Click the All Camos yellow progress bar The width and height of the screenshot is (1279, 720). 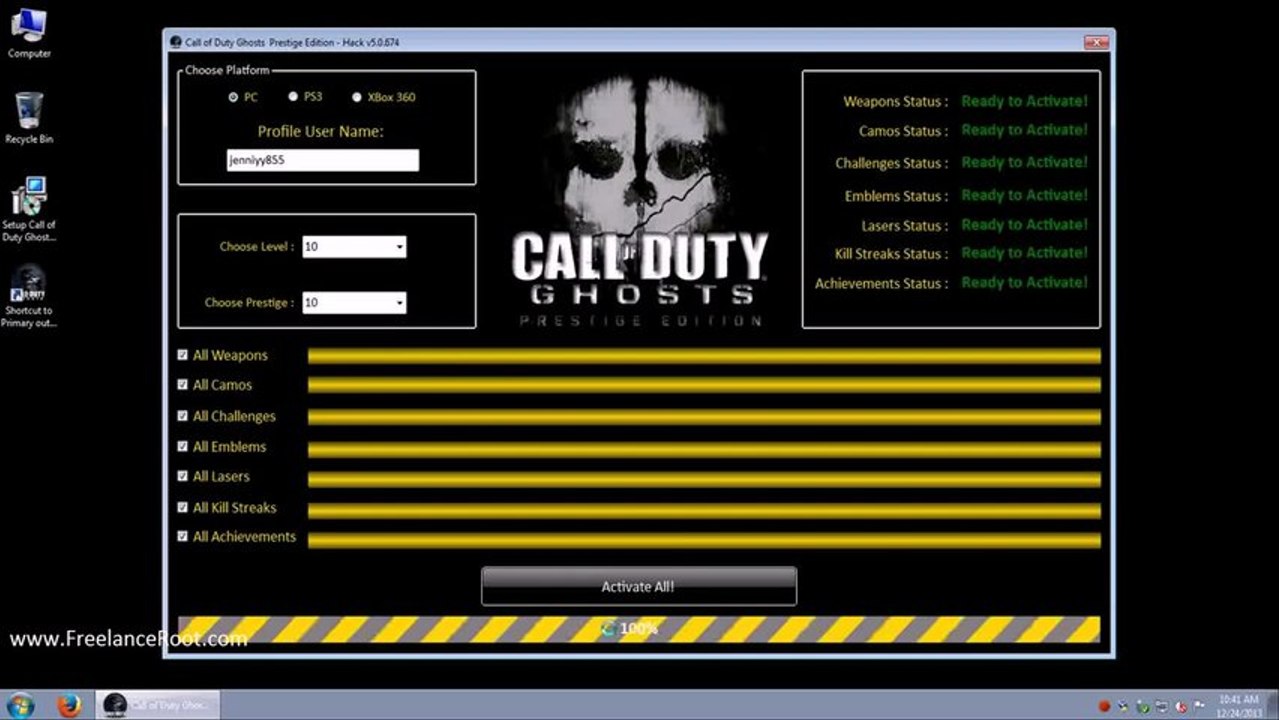coord(704,385)
